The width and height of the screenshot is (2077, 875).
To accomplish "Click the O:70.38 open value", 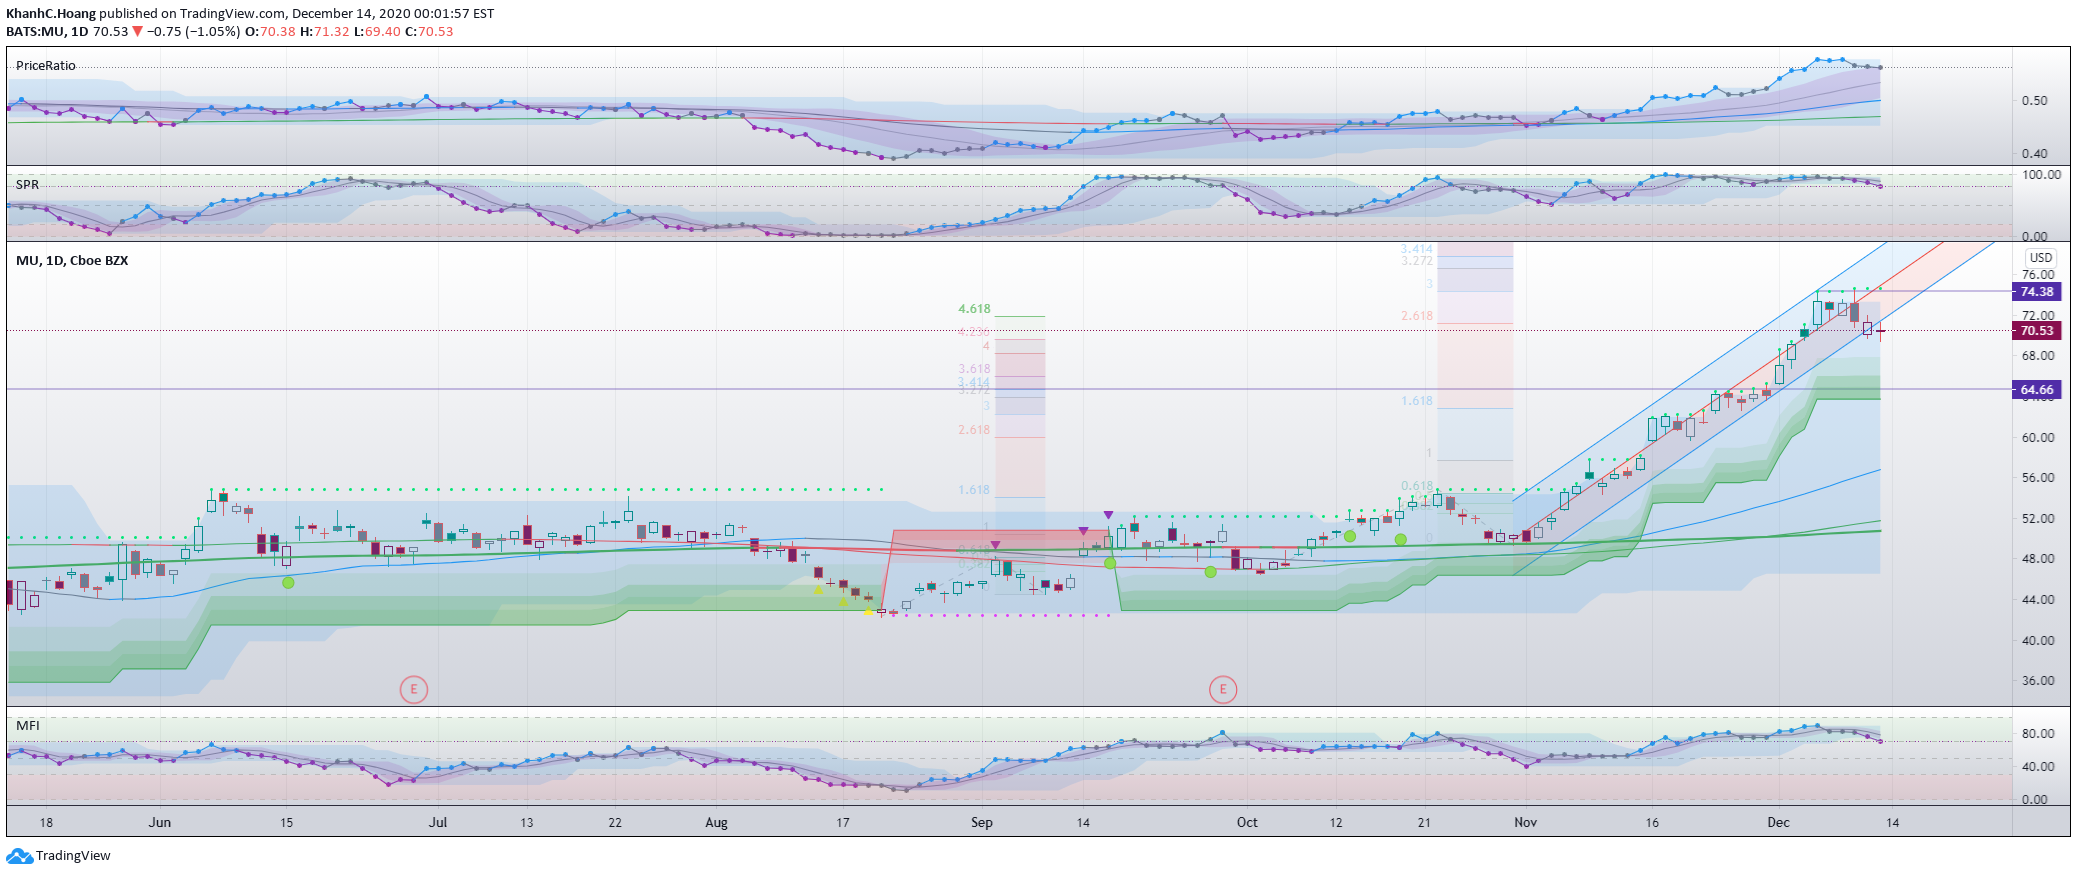I will click(271, 31).
